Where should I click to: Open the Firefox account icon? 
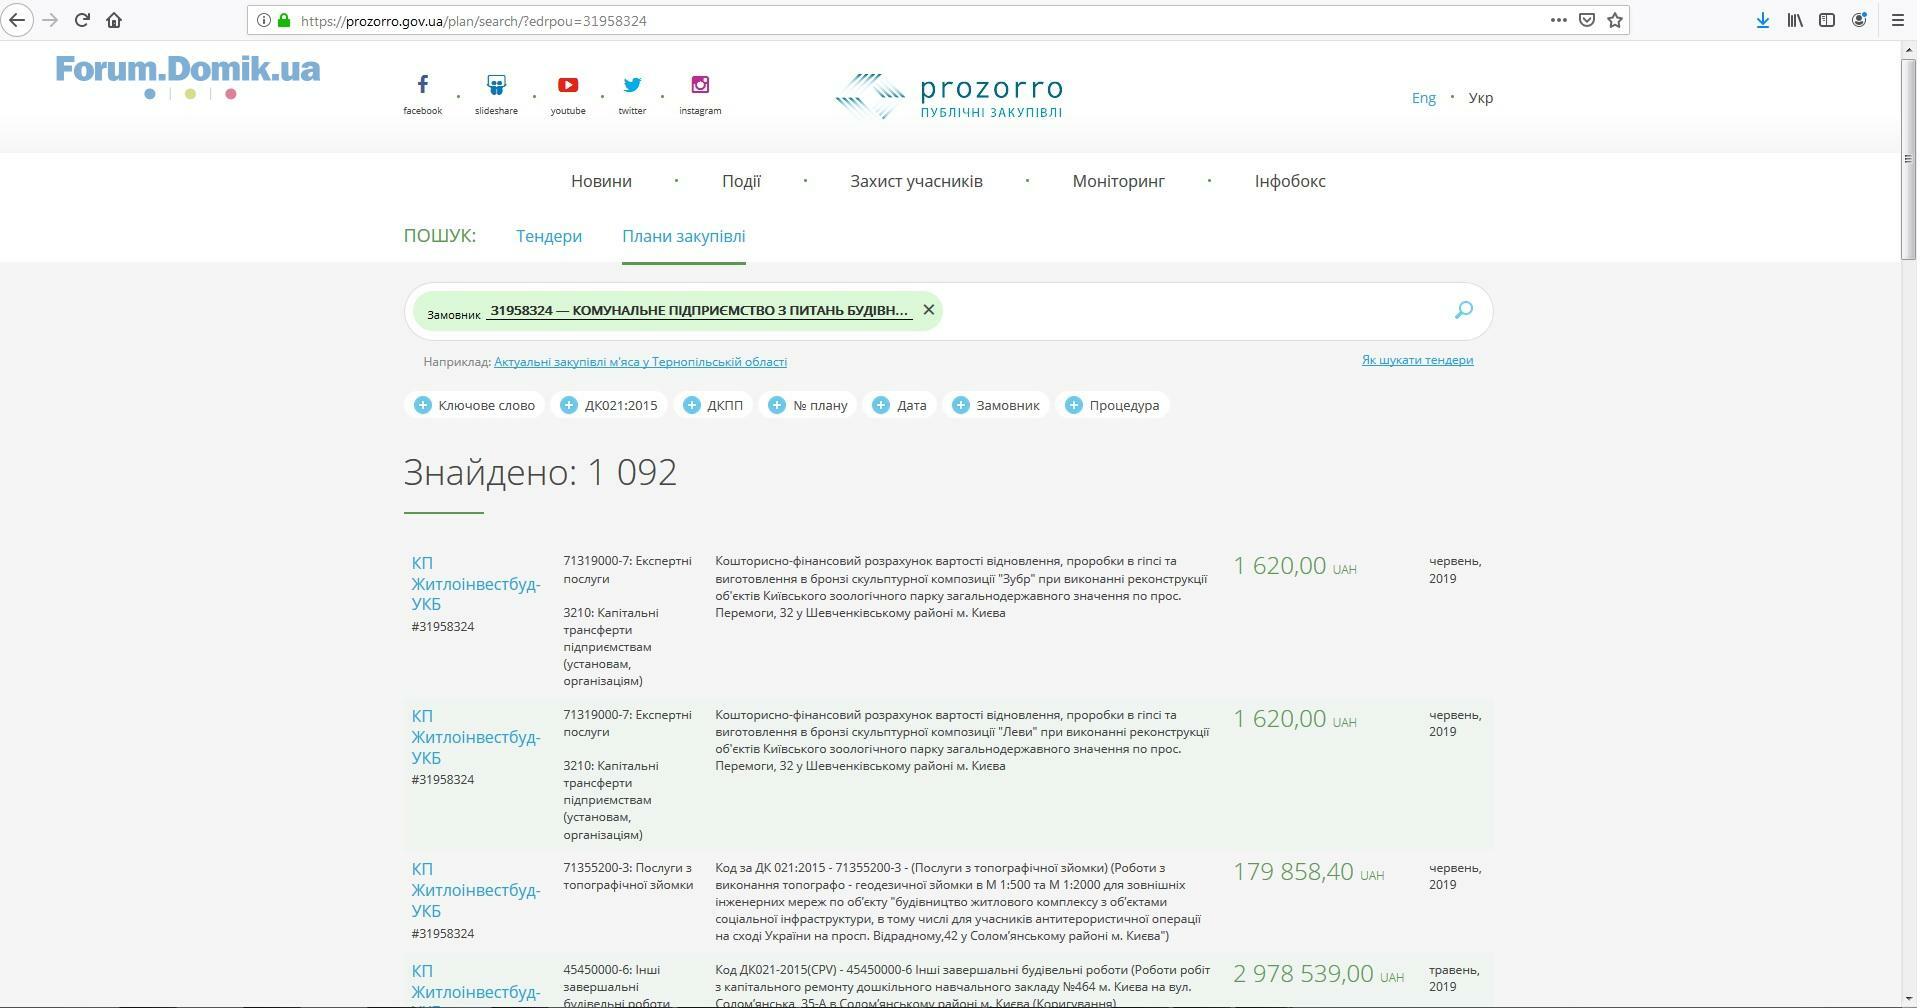click(1859, 20)
